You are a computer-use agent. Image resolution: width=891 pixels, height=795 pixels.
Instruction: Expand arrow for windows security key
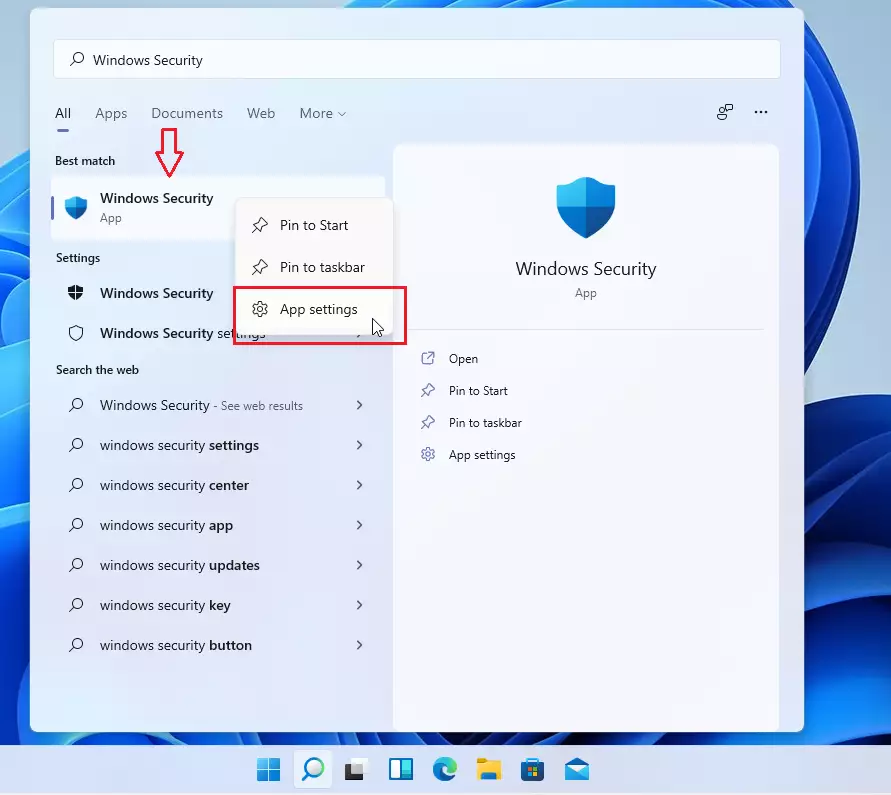359,605
